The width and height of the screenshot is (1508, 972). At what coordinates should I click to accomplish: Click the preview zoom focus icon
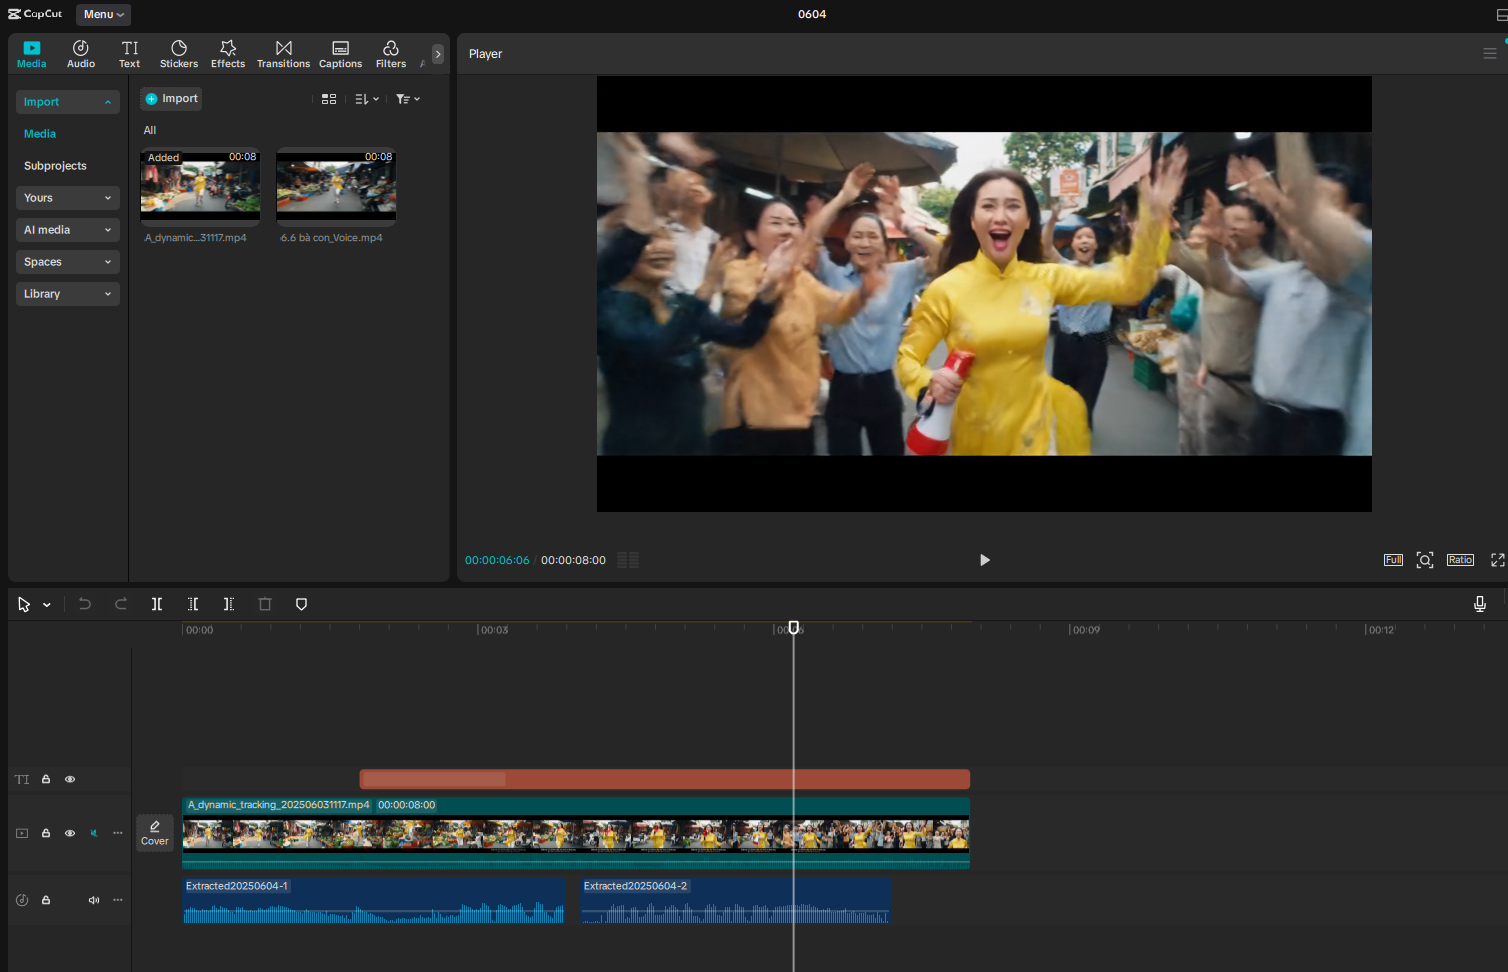click(x=1425, y=560)
